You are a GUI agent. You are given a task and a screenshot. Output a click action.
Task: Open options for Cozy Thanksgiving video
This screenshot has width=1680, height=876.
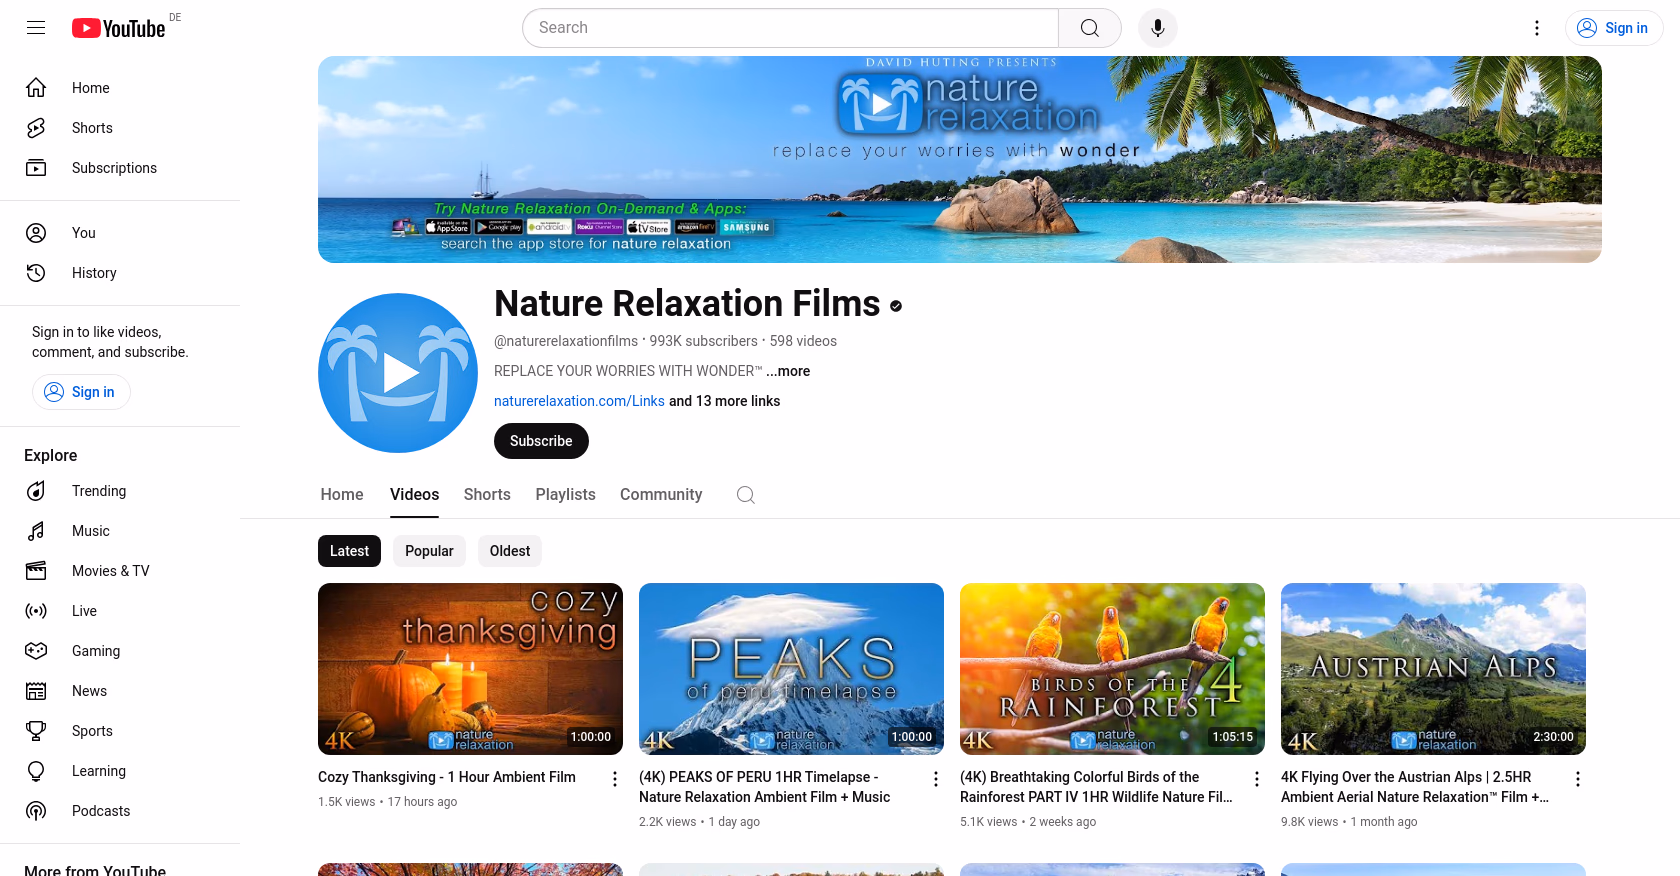point(615,779)
